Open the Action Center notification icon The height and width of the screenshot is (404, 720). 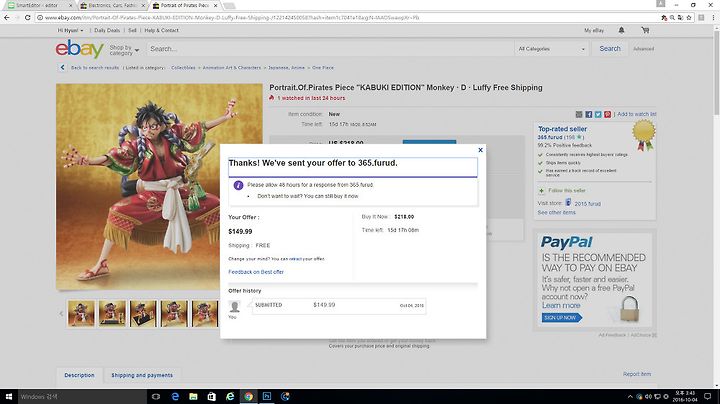point(708,396)
